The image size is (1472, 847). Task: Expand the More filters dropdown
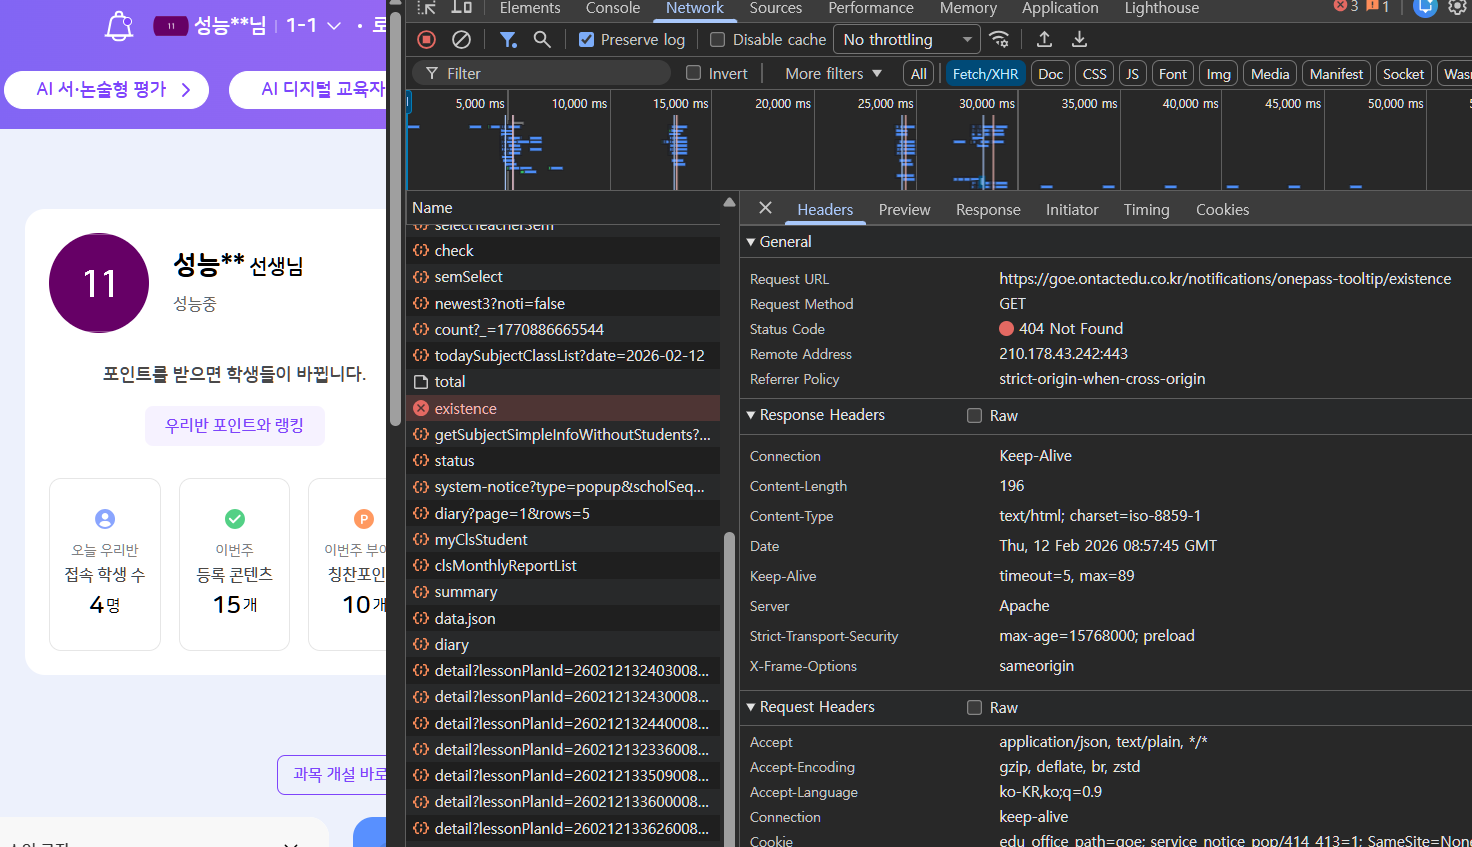click(x=833, y=73)
